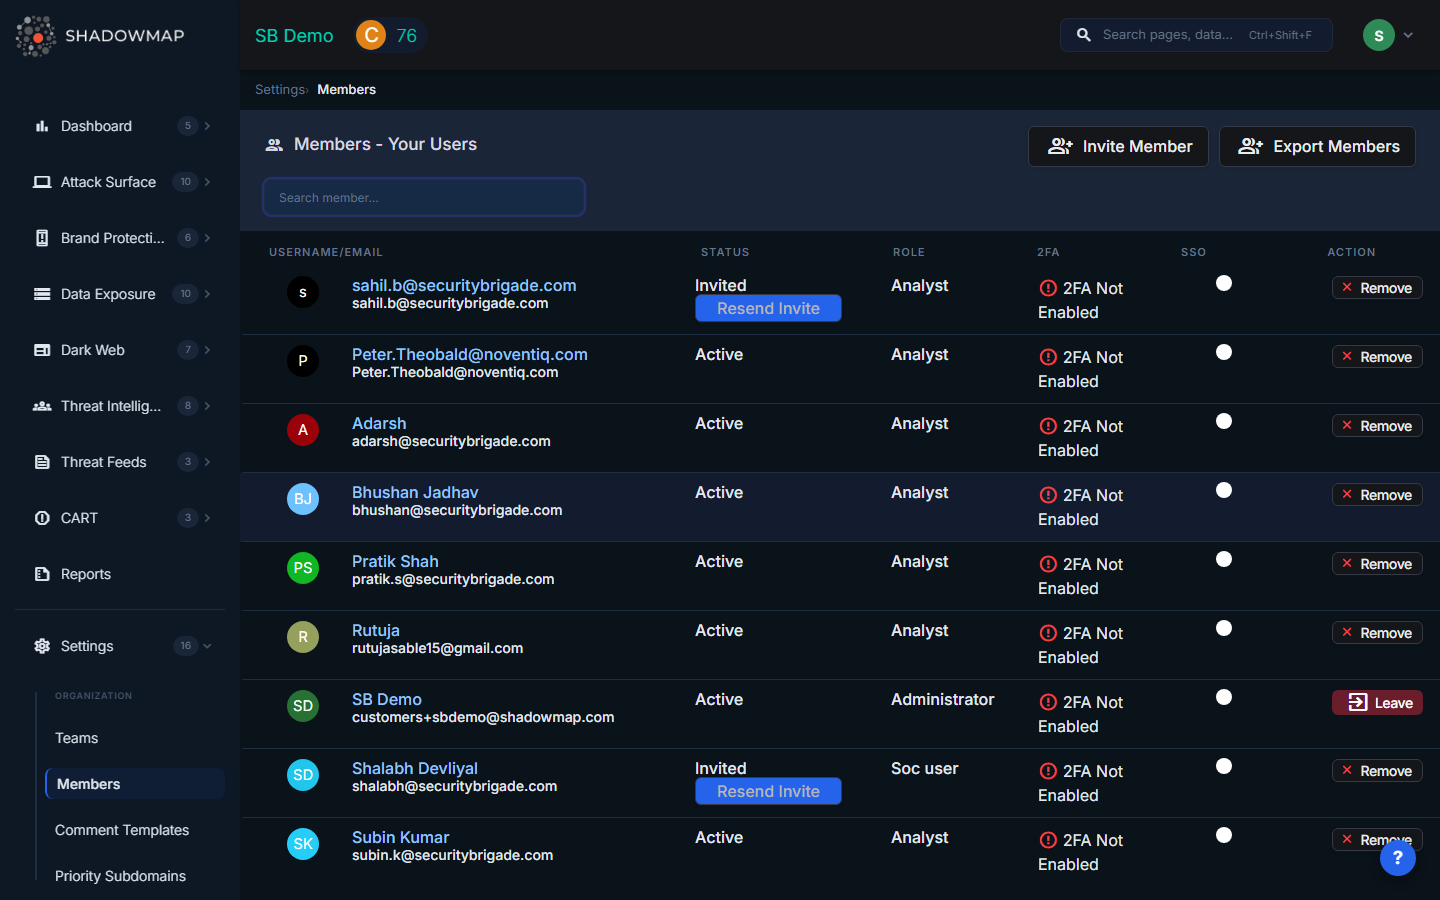Remove Pratik Shah from members
The width and height of the screenshot is (1440, 900).
tap(1376, 564)
